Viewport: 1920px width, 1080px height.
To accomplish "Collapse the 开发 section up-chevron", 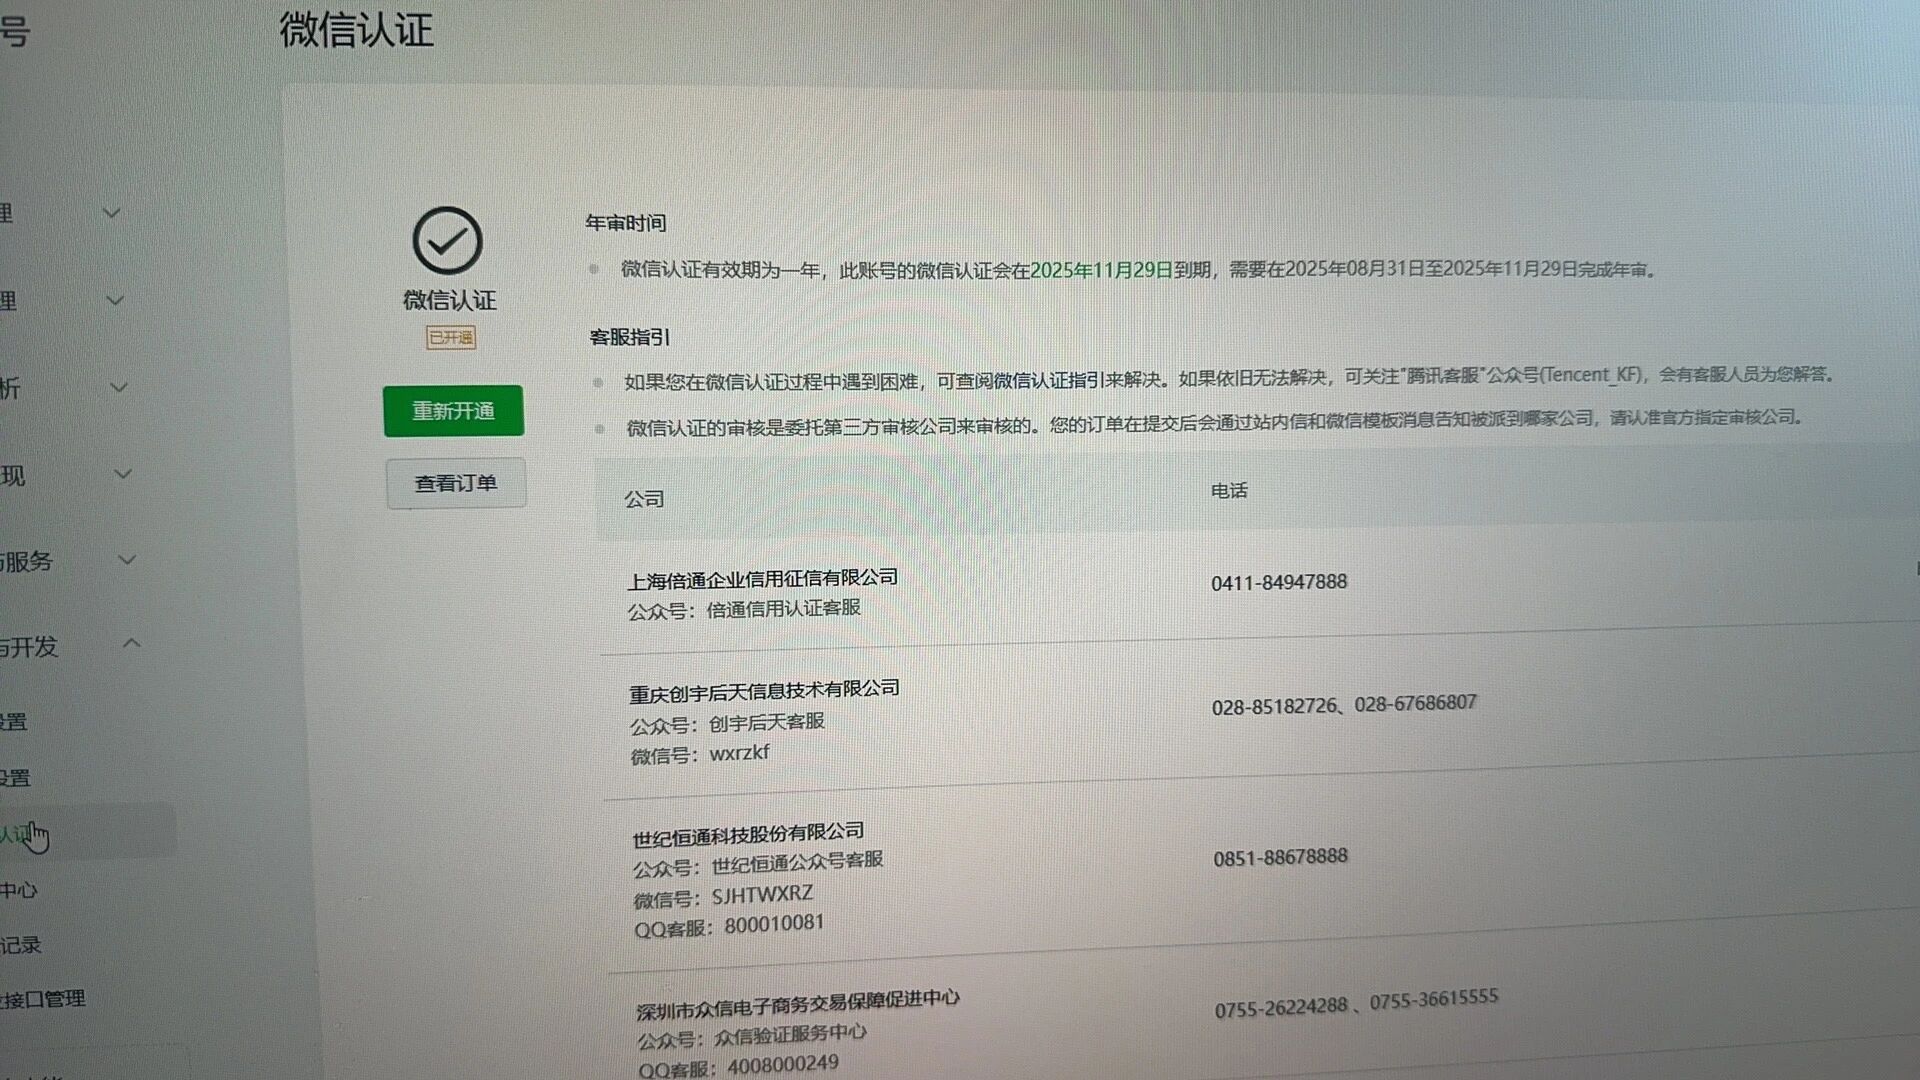I will tap(131, 644).
